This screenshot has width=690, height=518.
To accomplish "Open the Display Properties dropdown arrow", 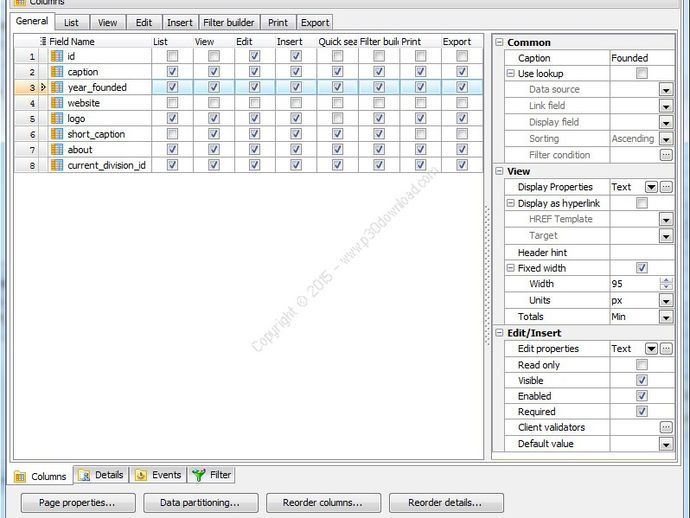I will [651, 187].
